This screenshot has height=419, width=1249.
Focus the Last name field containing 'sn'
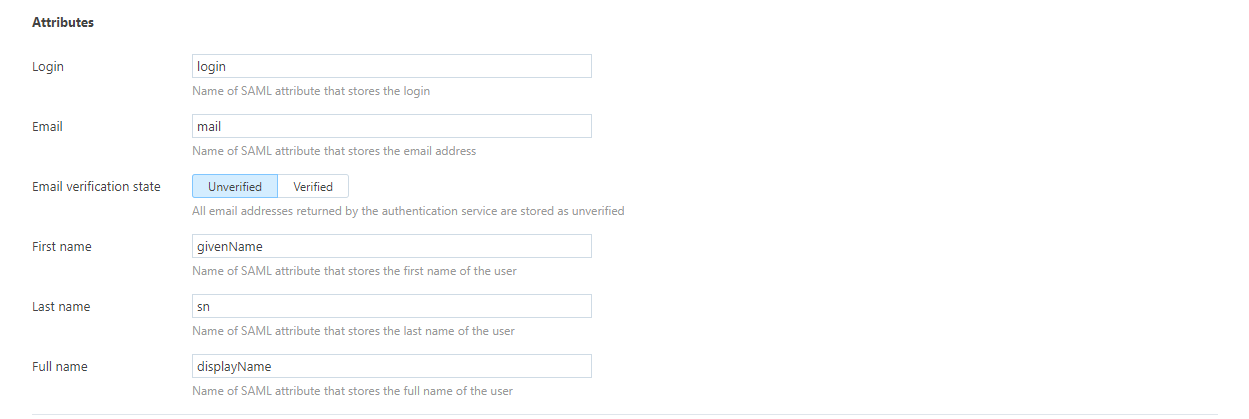click(391, 306)
